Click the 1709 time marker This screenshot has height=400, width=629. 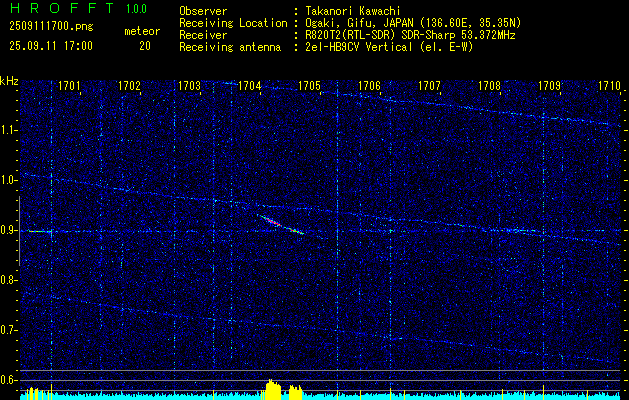(549, 86)
